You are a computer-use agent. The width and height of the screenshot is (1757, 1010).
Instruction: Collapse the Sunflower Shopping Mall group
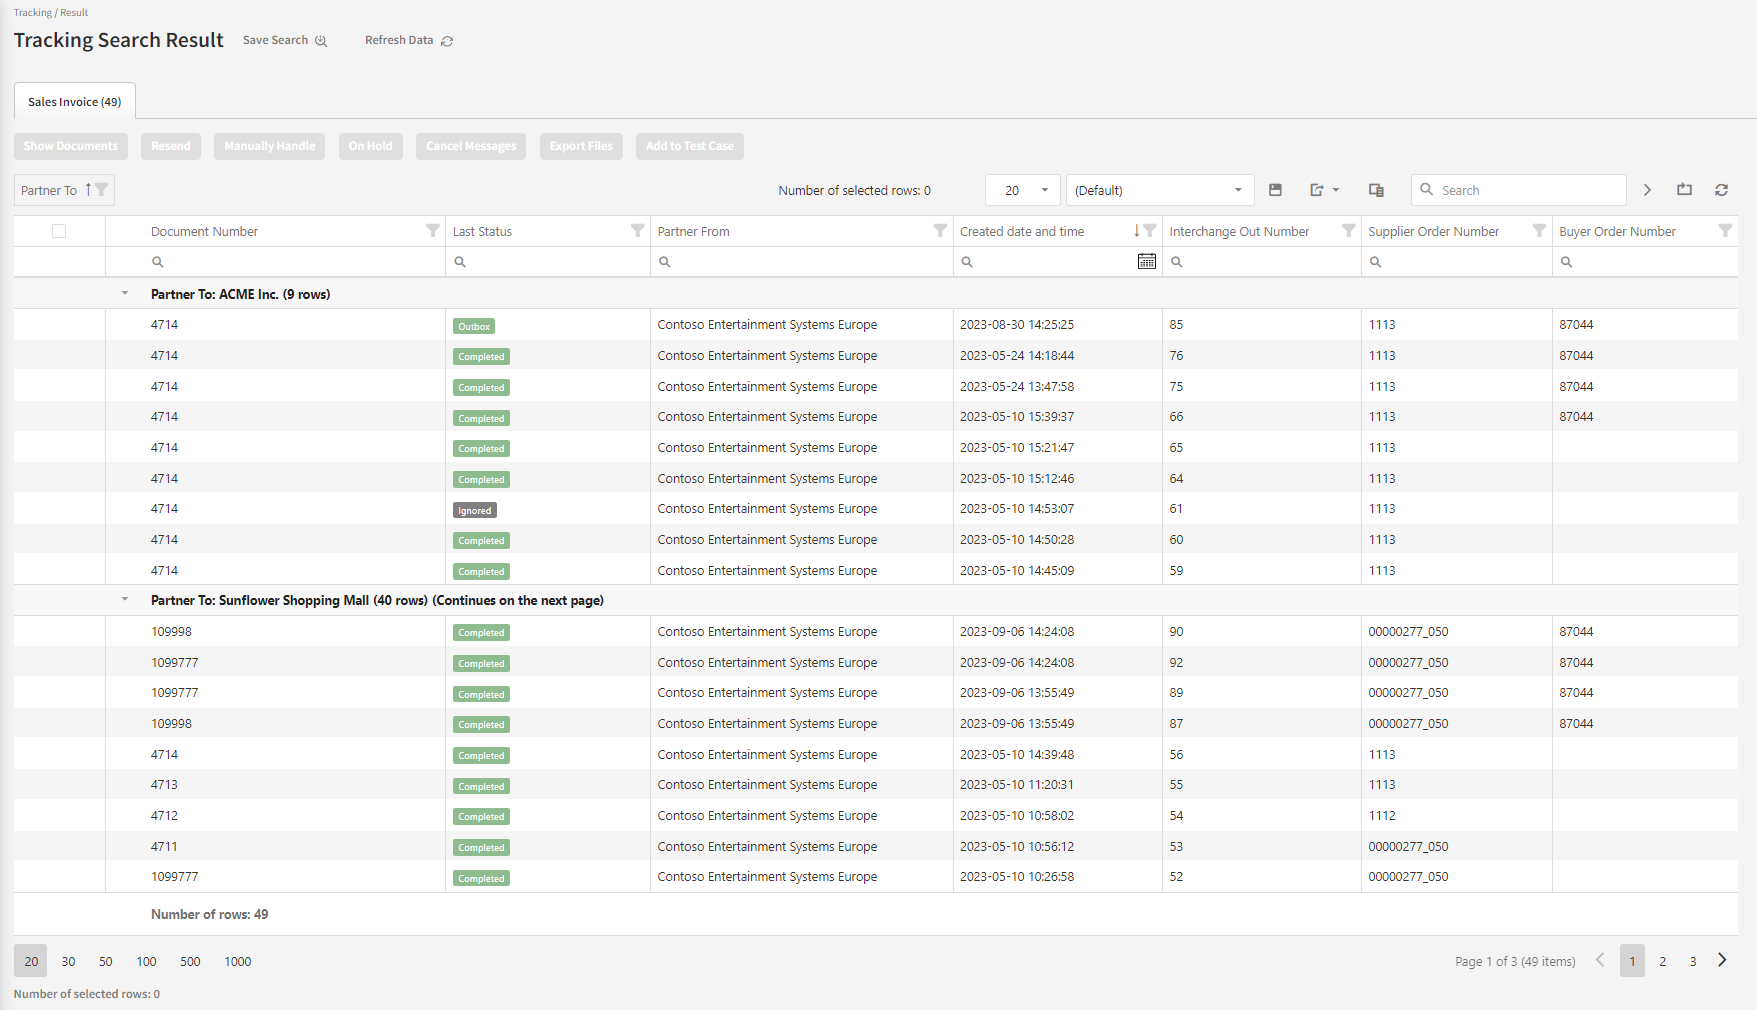click(x=125, y=600)
